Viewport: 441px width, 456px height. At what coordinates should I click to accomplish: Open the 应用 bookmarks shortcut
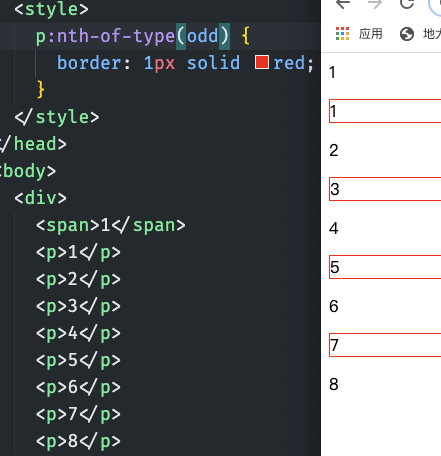click(x=371, y=34)
